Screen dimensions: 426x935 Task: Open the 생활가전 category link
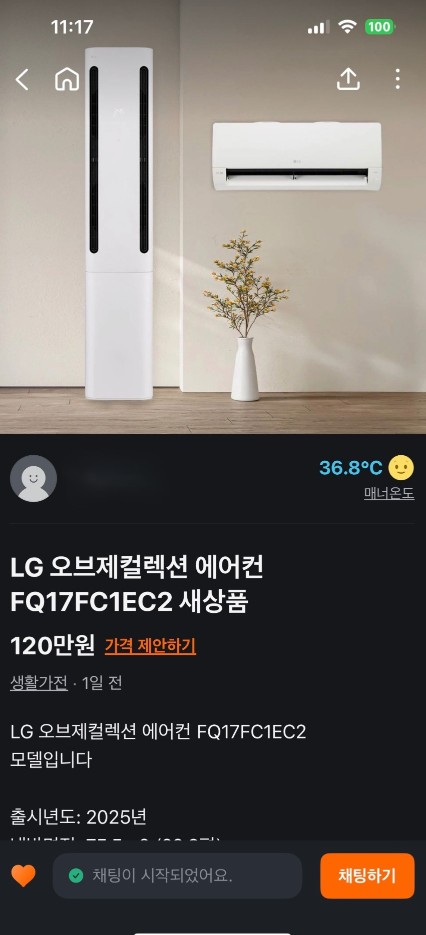tap(39, 683)
